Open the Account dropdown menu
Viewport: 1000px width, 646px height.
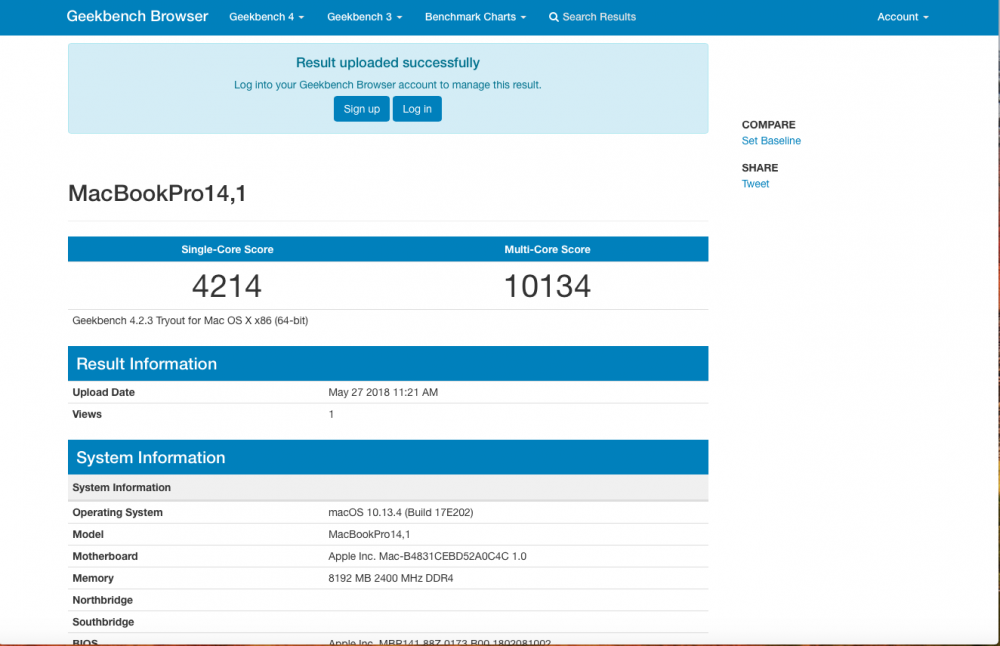902,17
